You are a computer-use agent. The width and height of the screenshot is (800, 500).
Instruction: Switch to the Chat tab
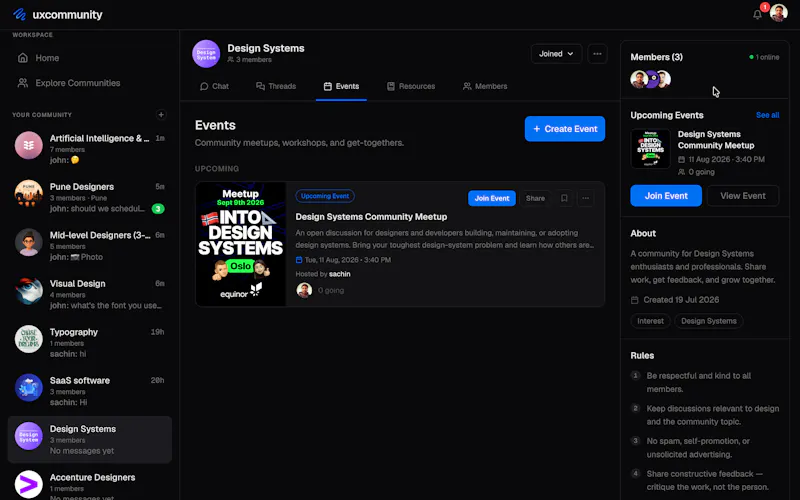pyautogui.click(x=214, y=86)
